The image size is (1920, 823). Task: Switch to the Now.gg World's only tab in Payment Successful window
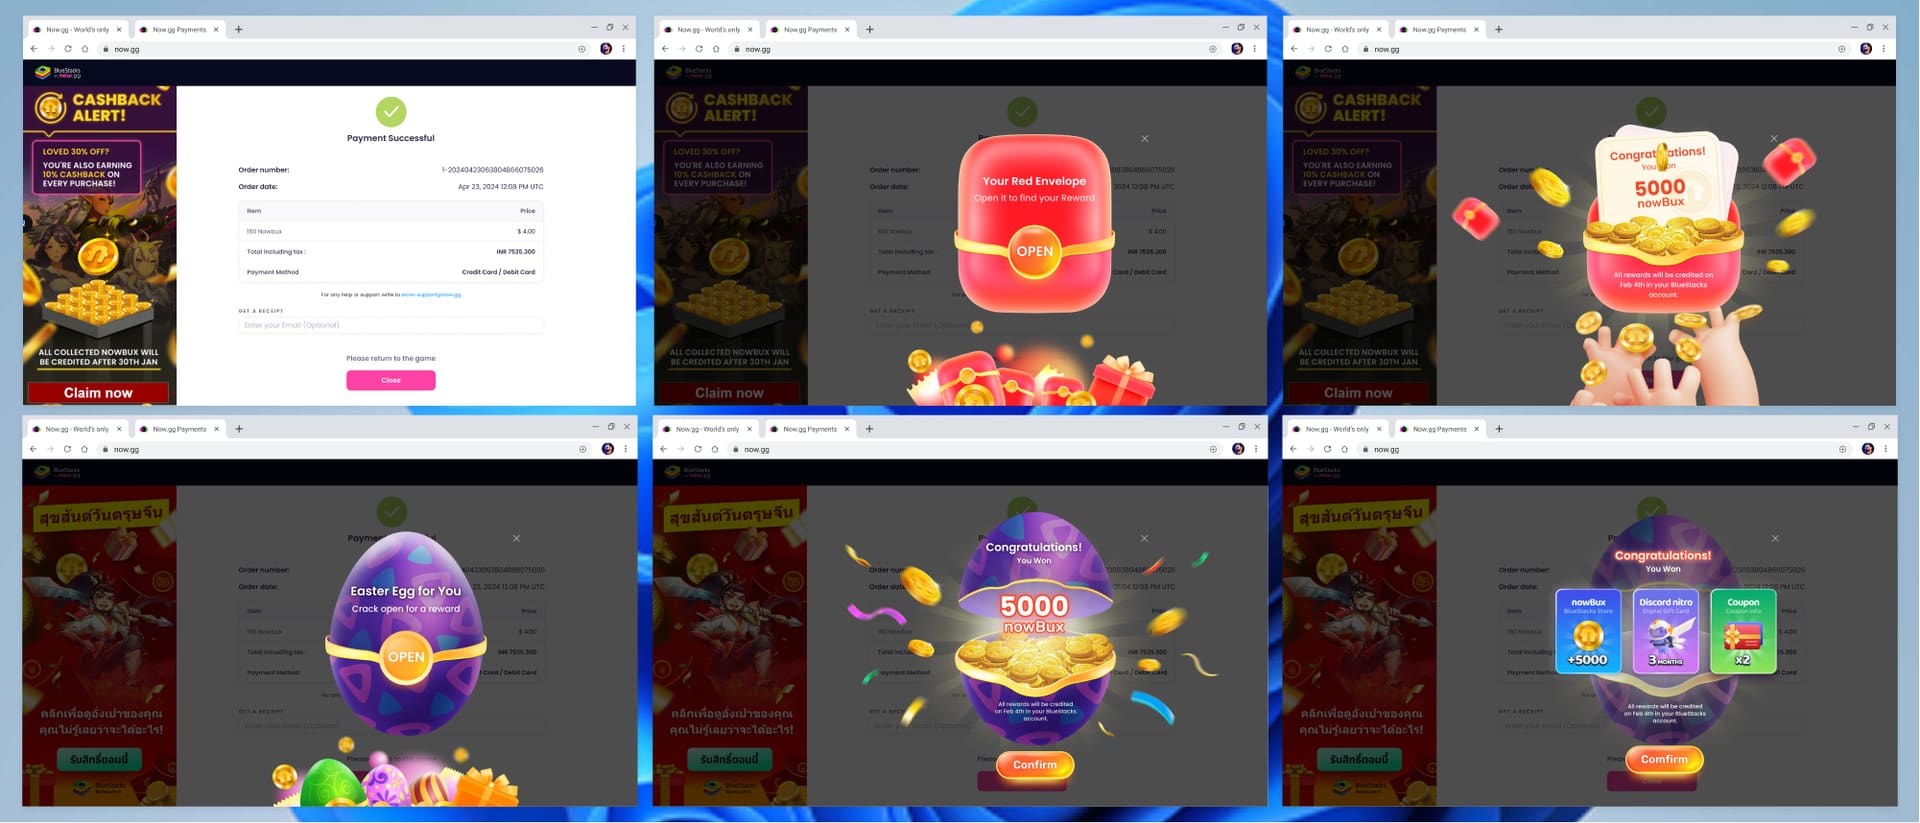(x=78, y=30)
